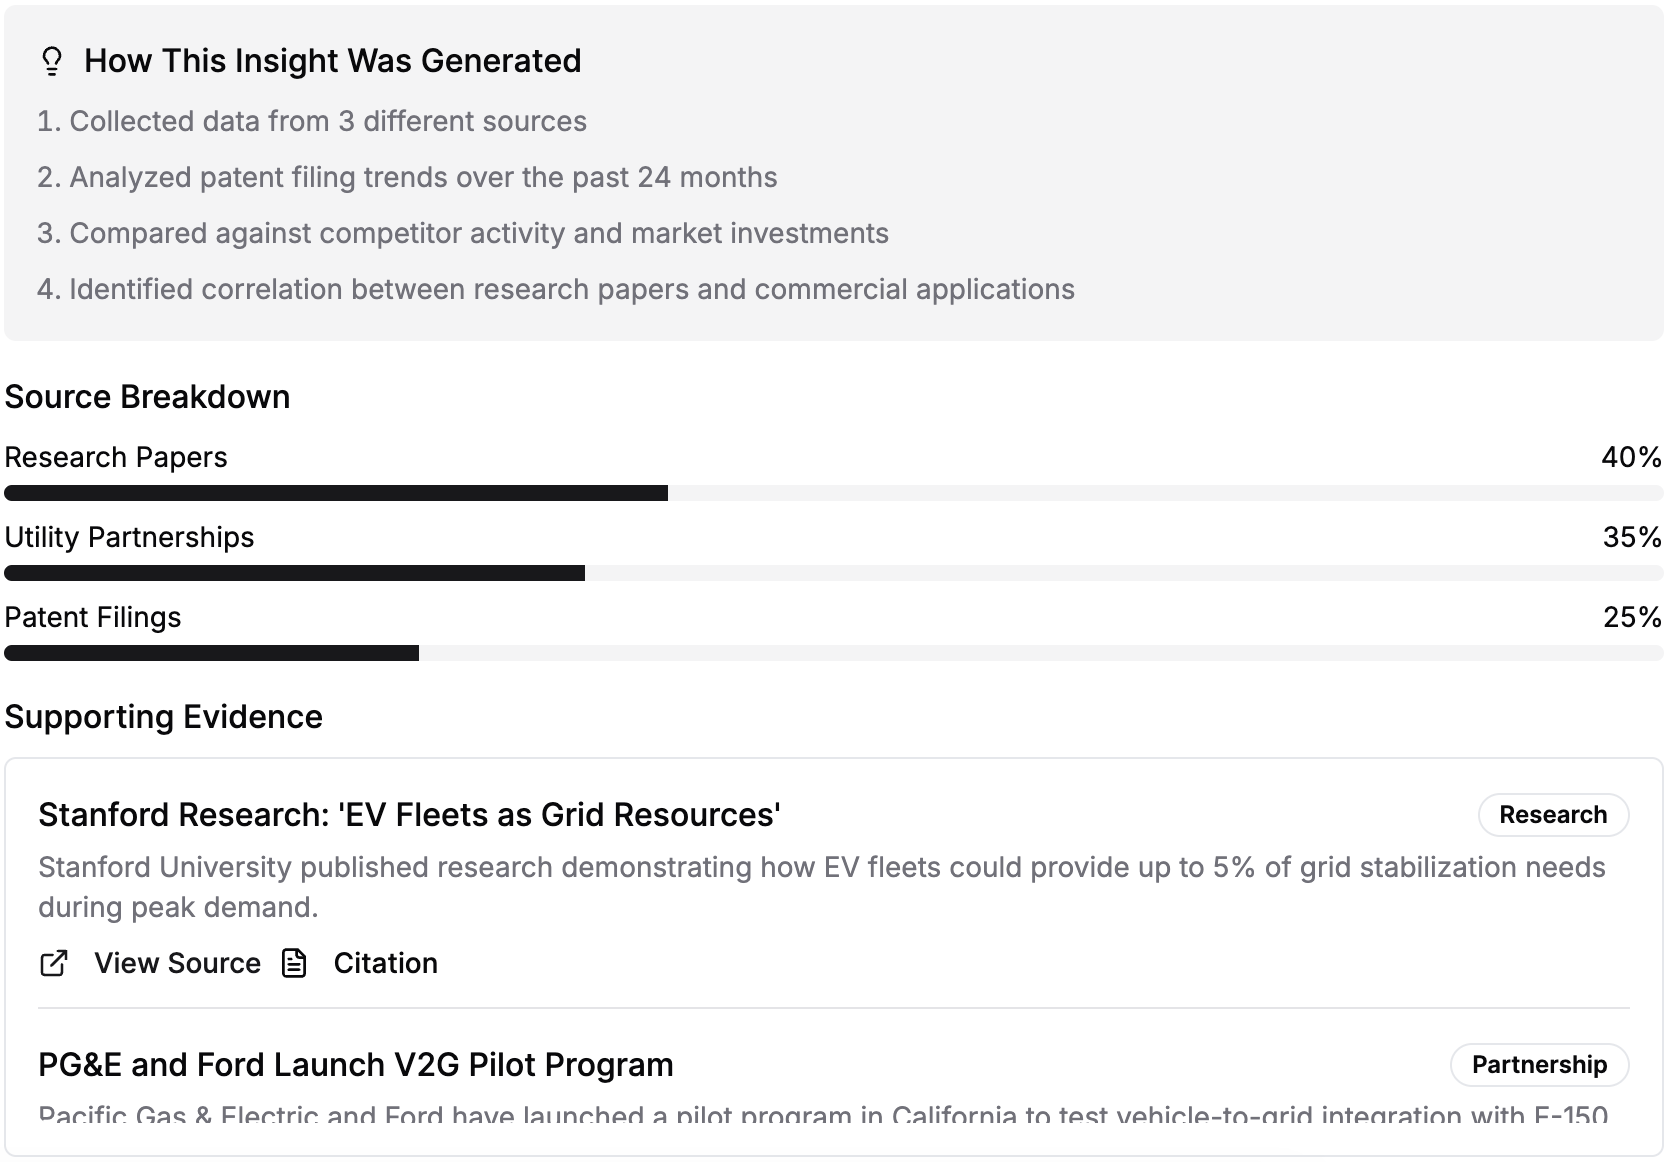Open View Source for the Stanford research
This screenshot has width=1674, height=1162.
tap(177, 963)
